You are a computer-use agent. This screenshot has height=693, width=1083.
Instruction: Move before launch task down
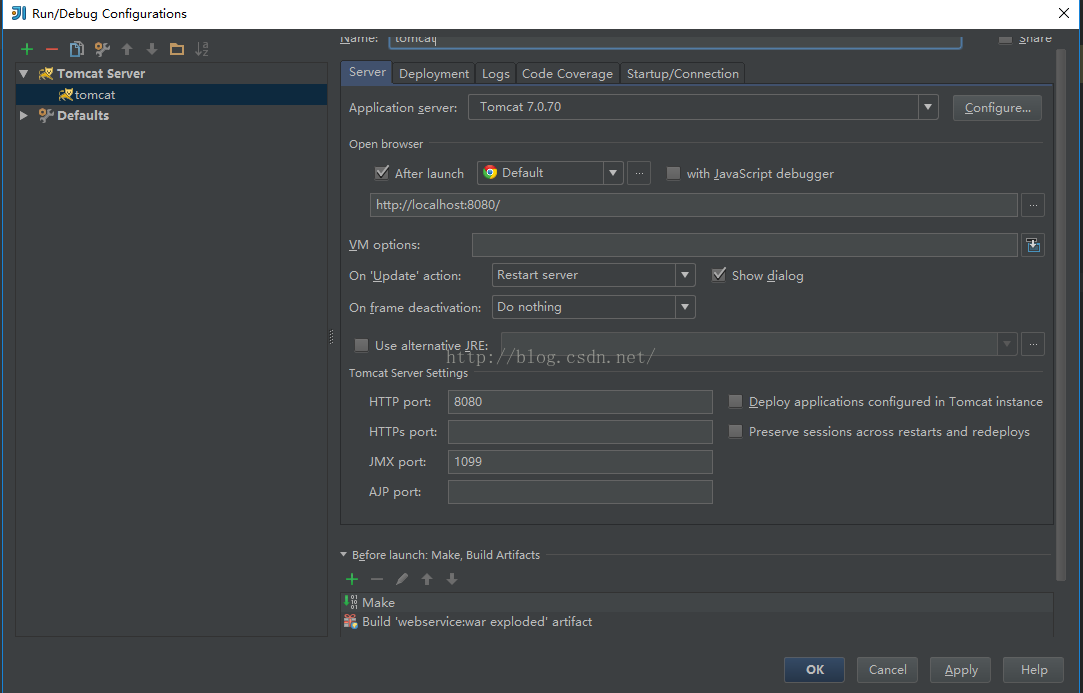452,579
